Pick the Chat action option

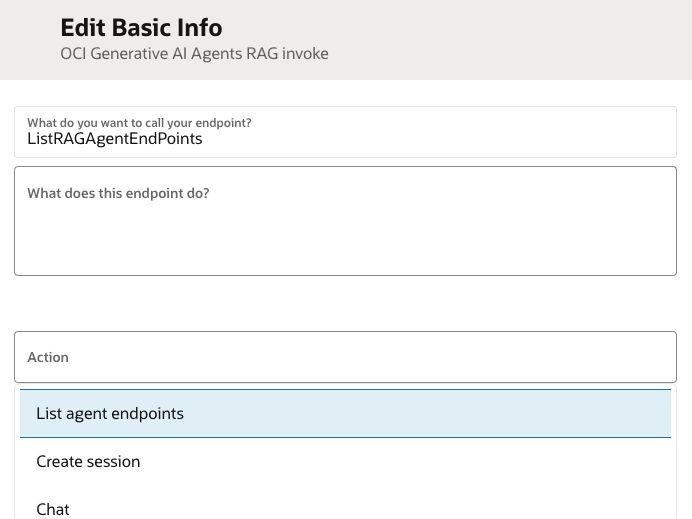(53, 509)
